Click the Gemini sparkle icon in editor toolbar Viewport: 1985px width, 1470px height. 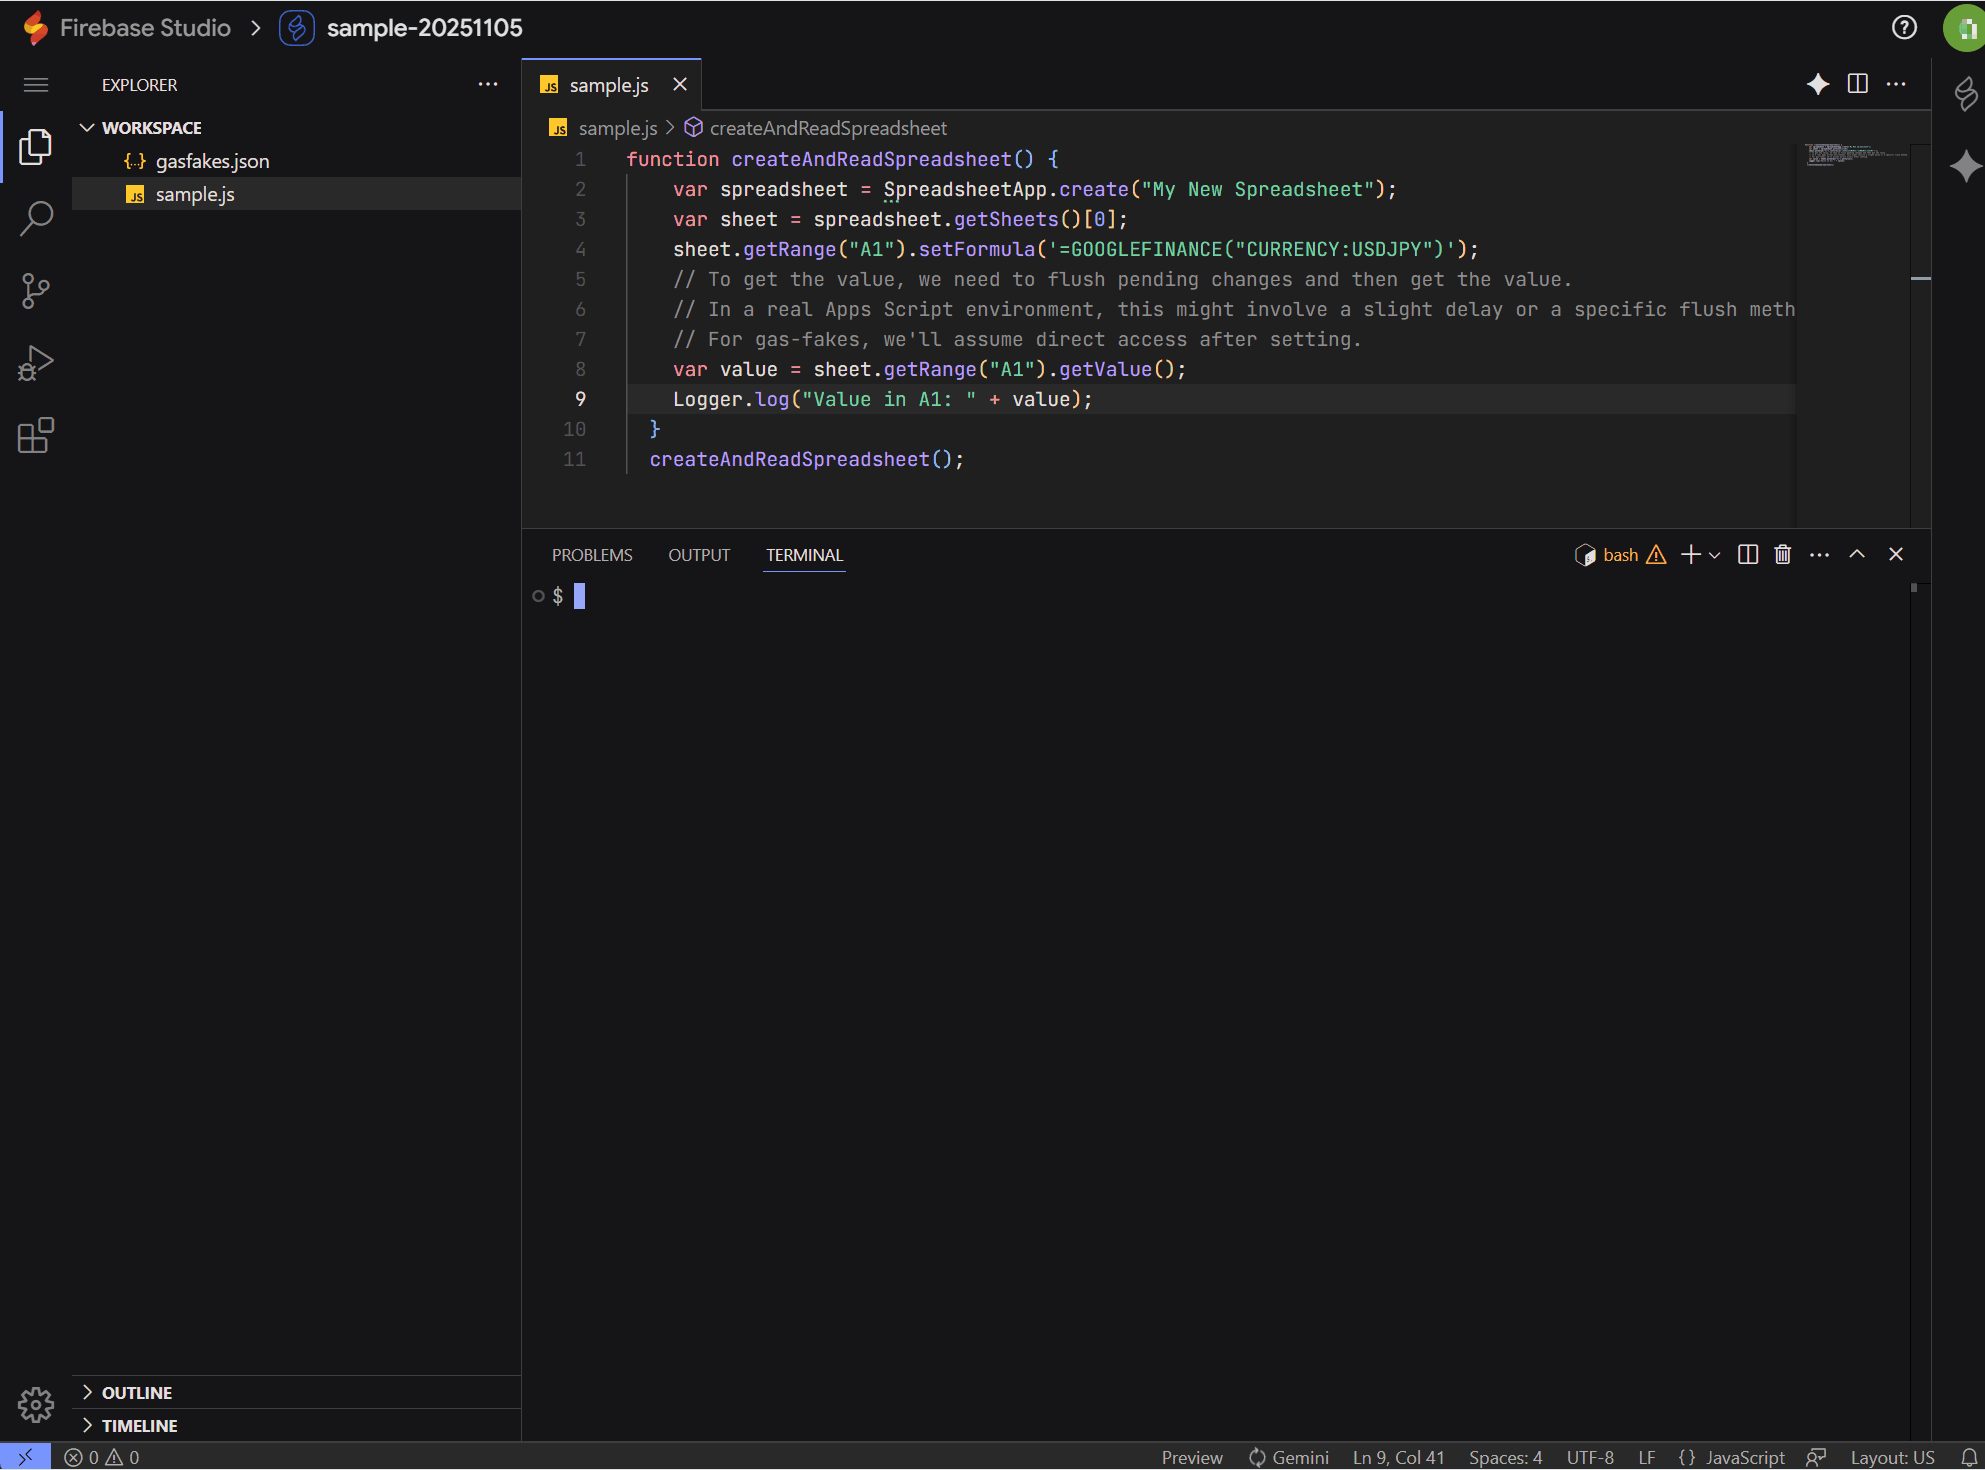1818,85
